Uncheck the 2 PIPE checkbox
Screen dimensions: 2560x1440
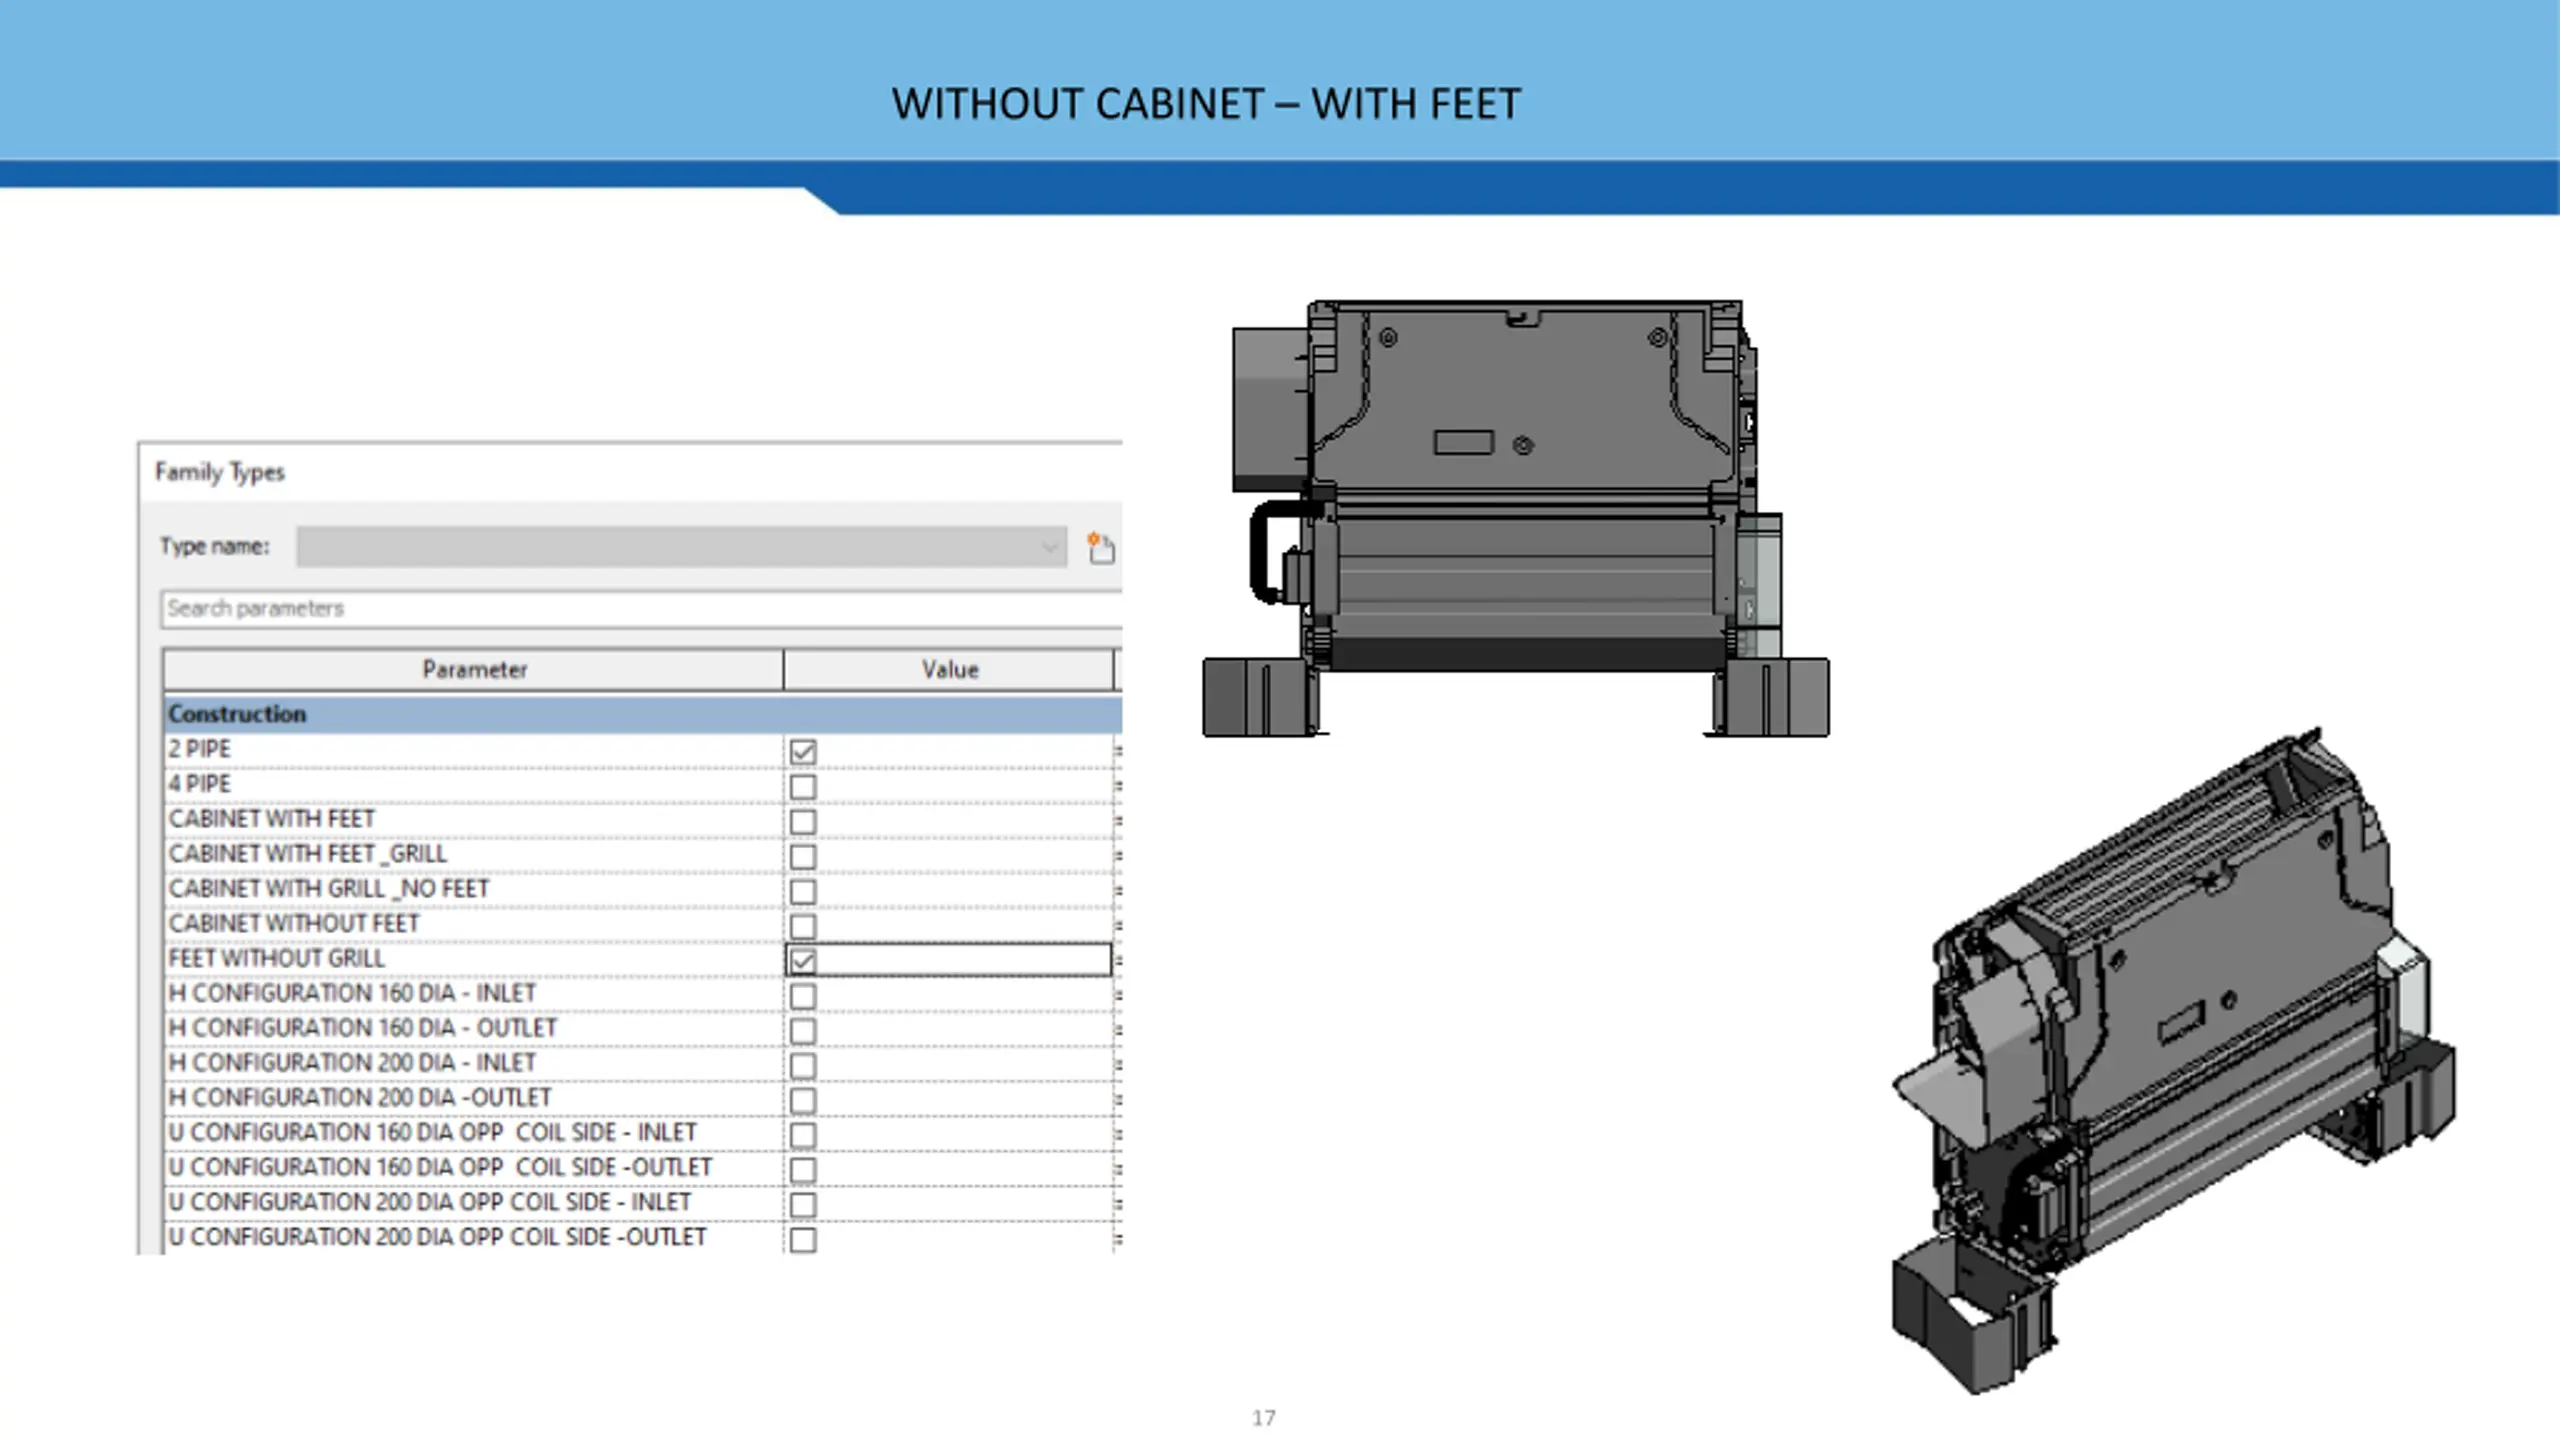(803, 751)
